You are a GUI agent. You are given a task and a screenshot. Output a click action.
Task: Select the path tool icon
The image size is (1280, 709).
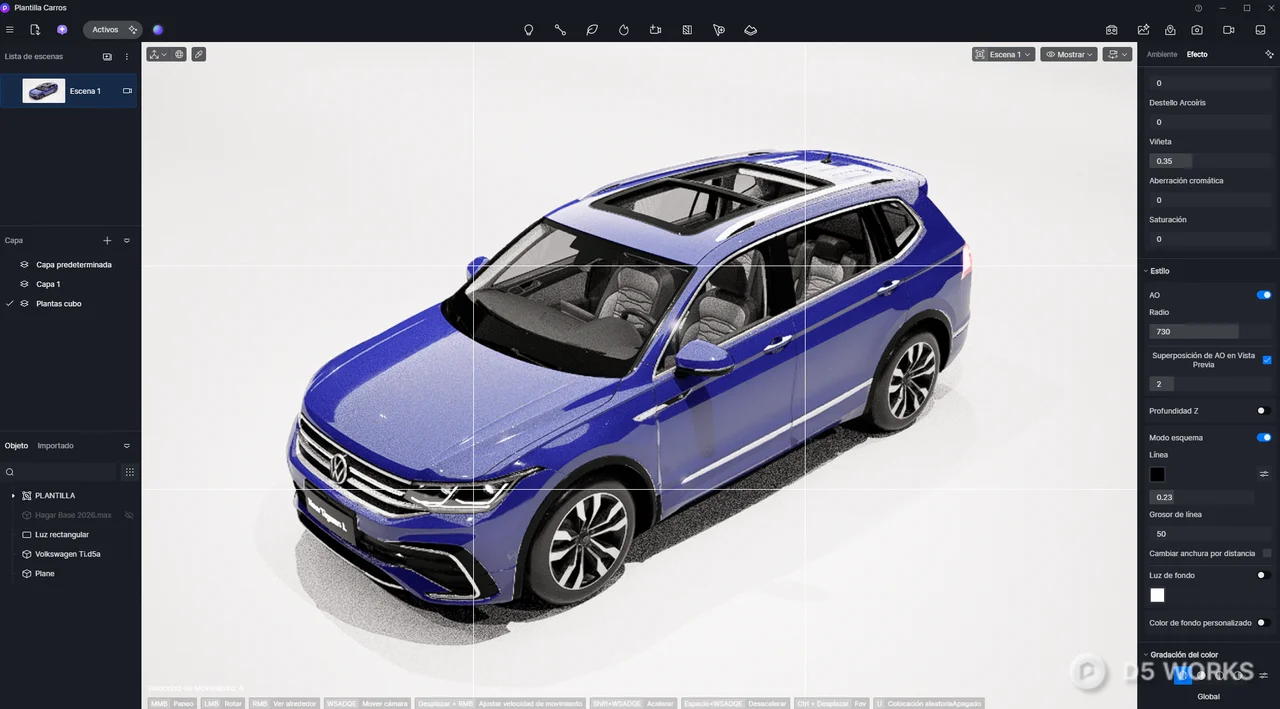click(560, 30)
